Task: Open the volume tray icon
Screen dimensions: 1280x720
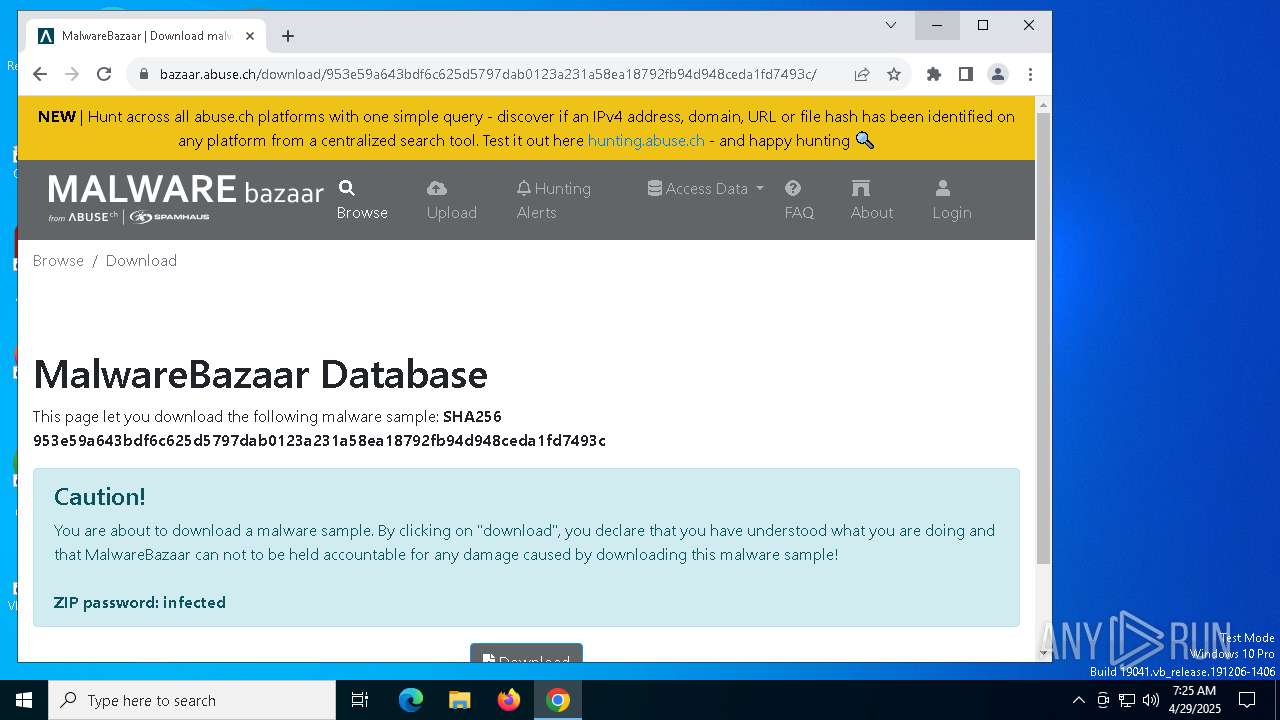Action: click(1151, 700)
